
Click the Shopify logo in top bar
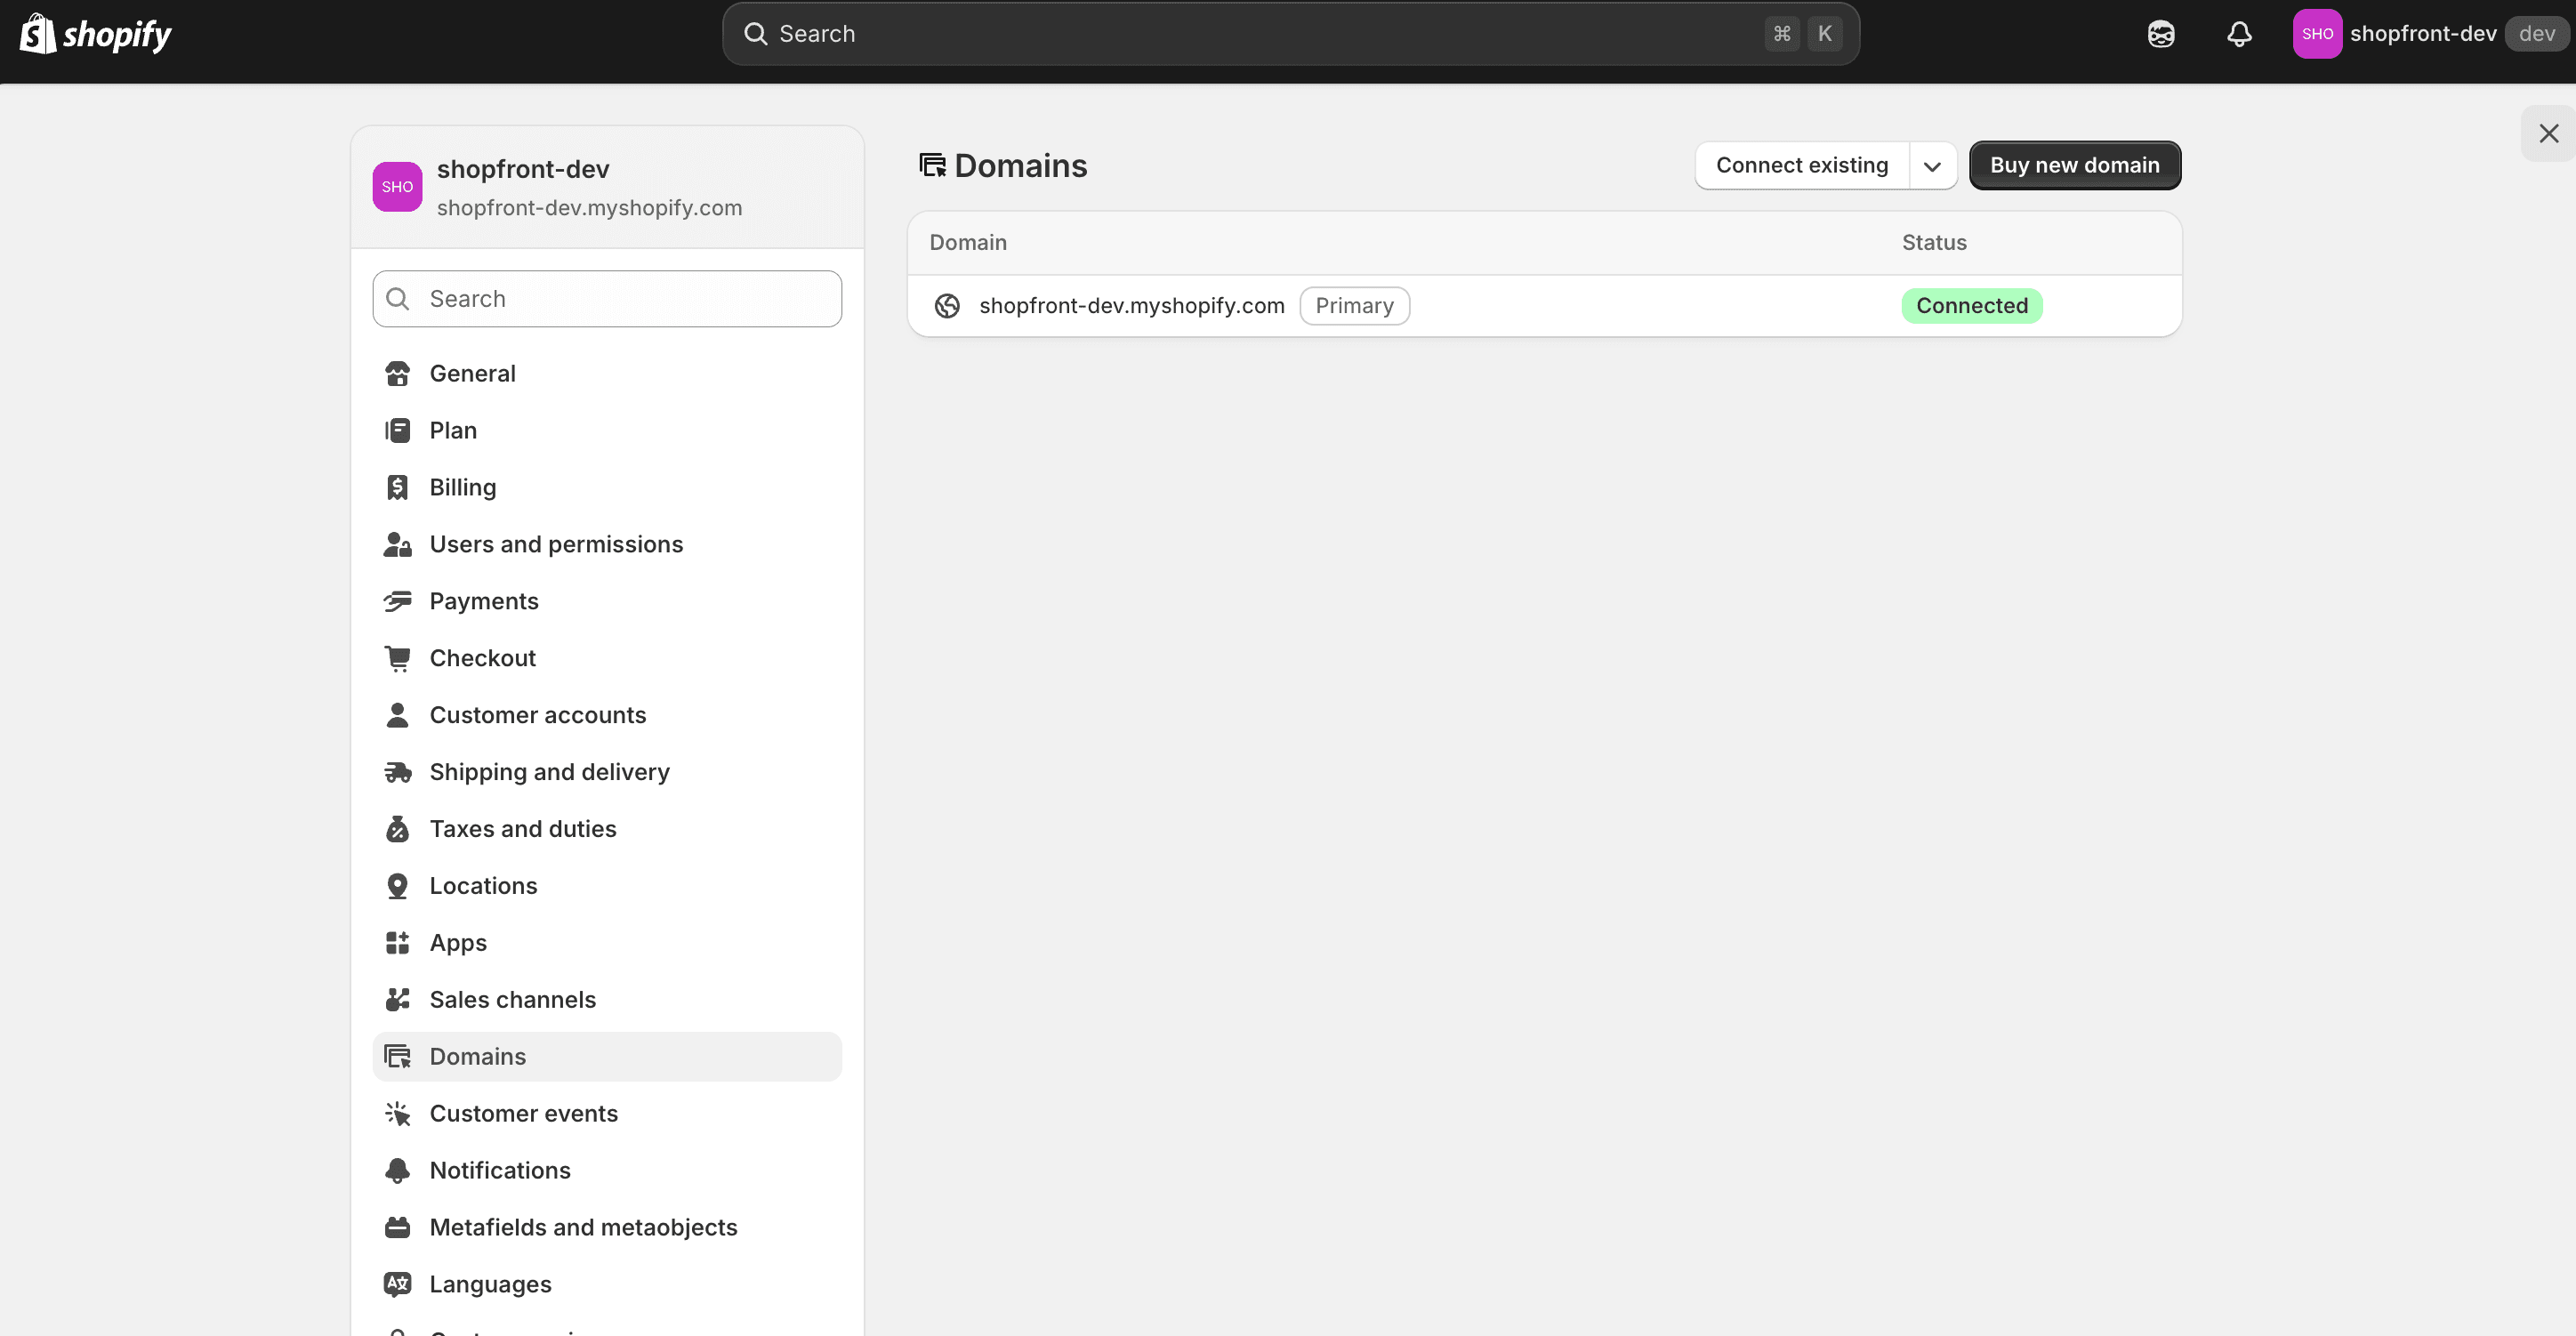pos(96,34)
